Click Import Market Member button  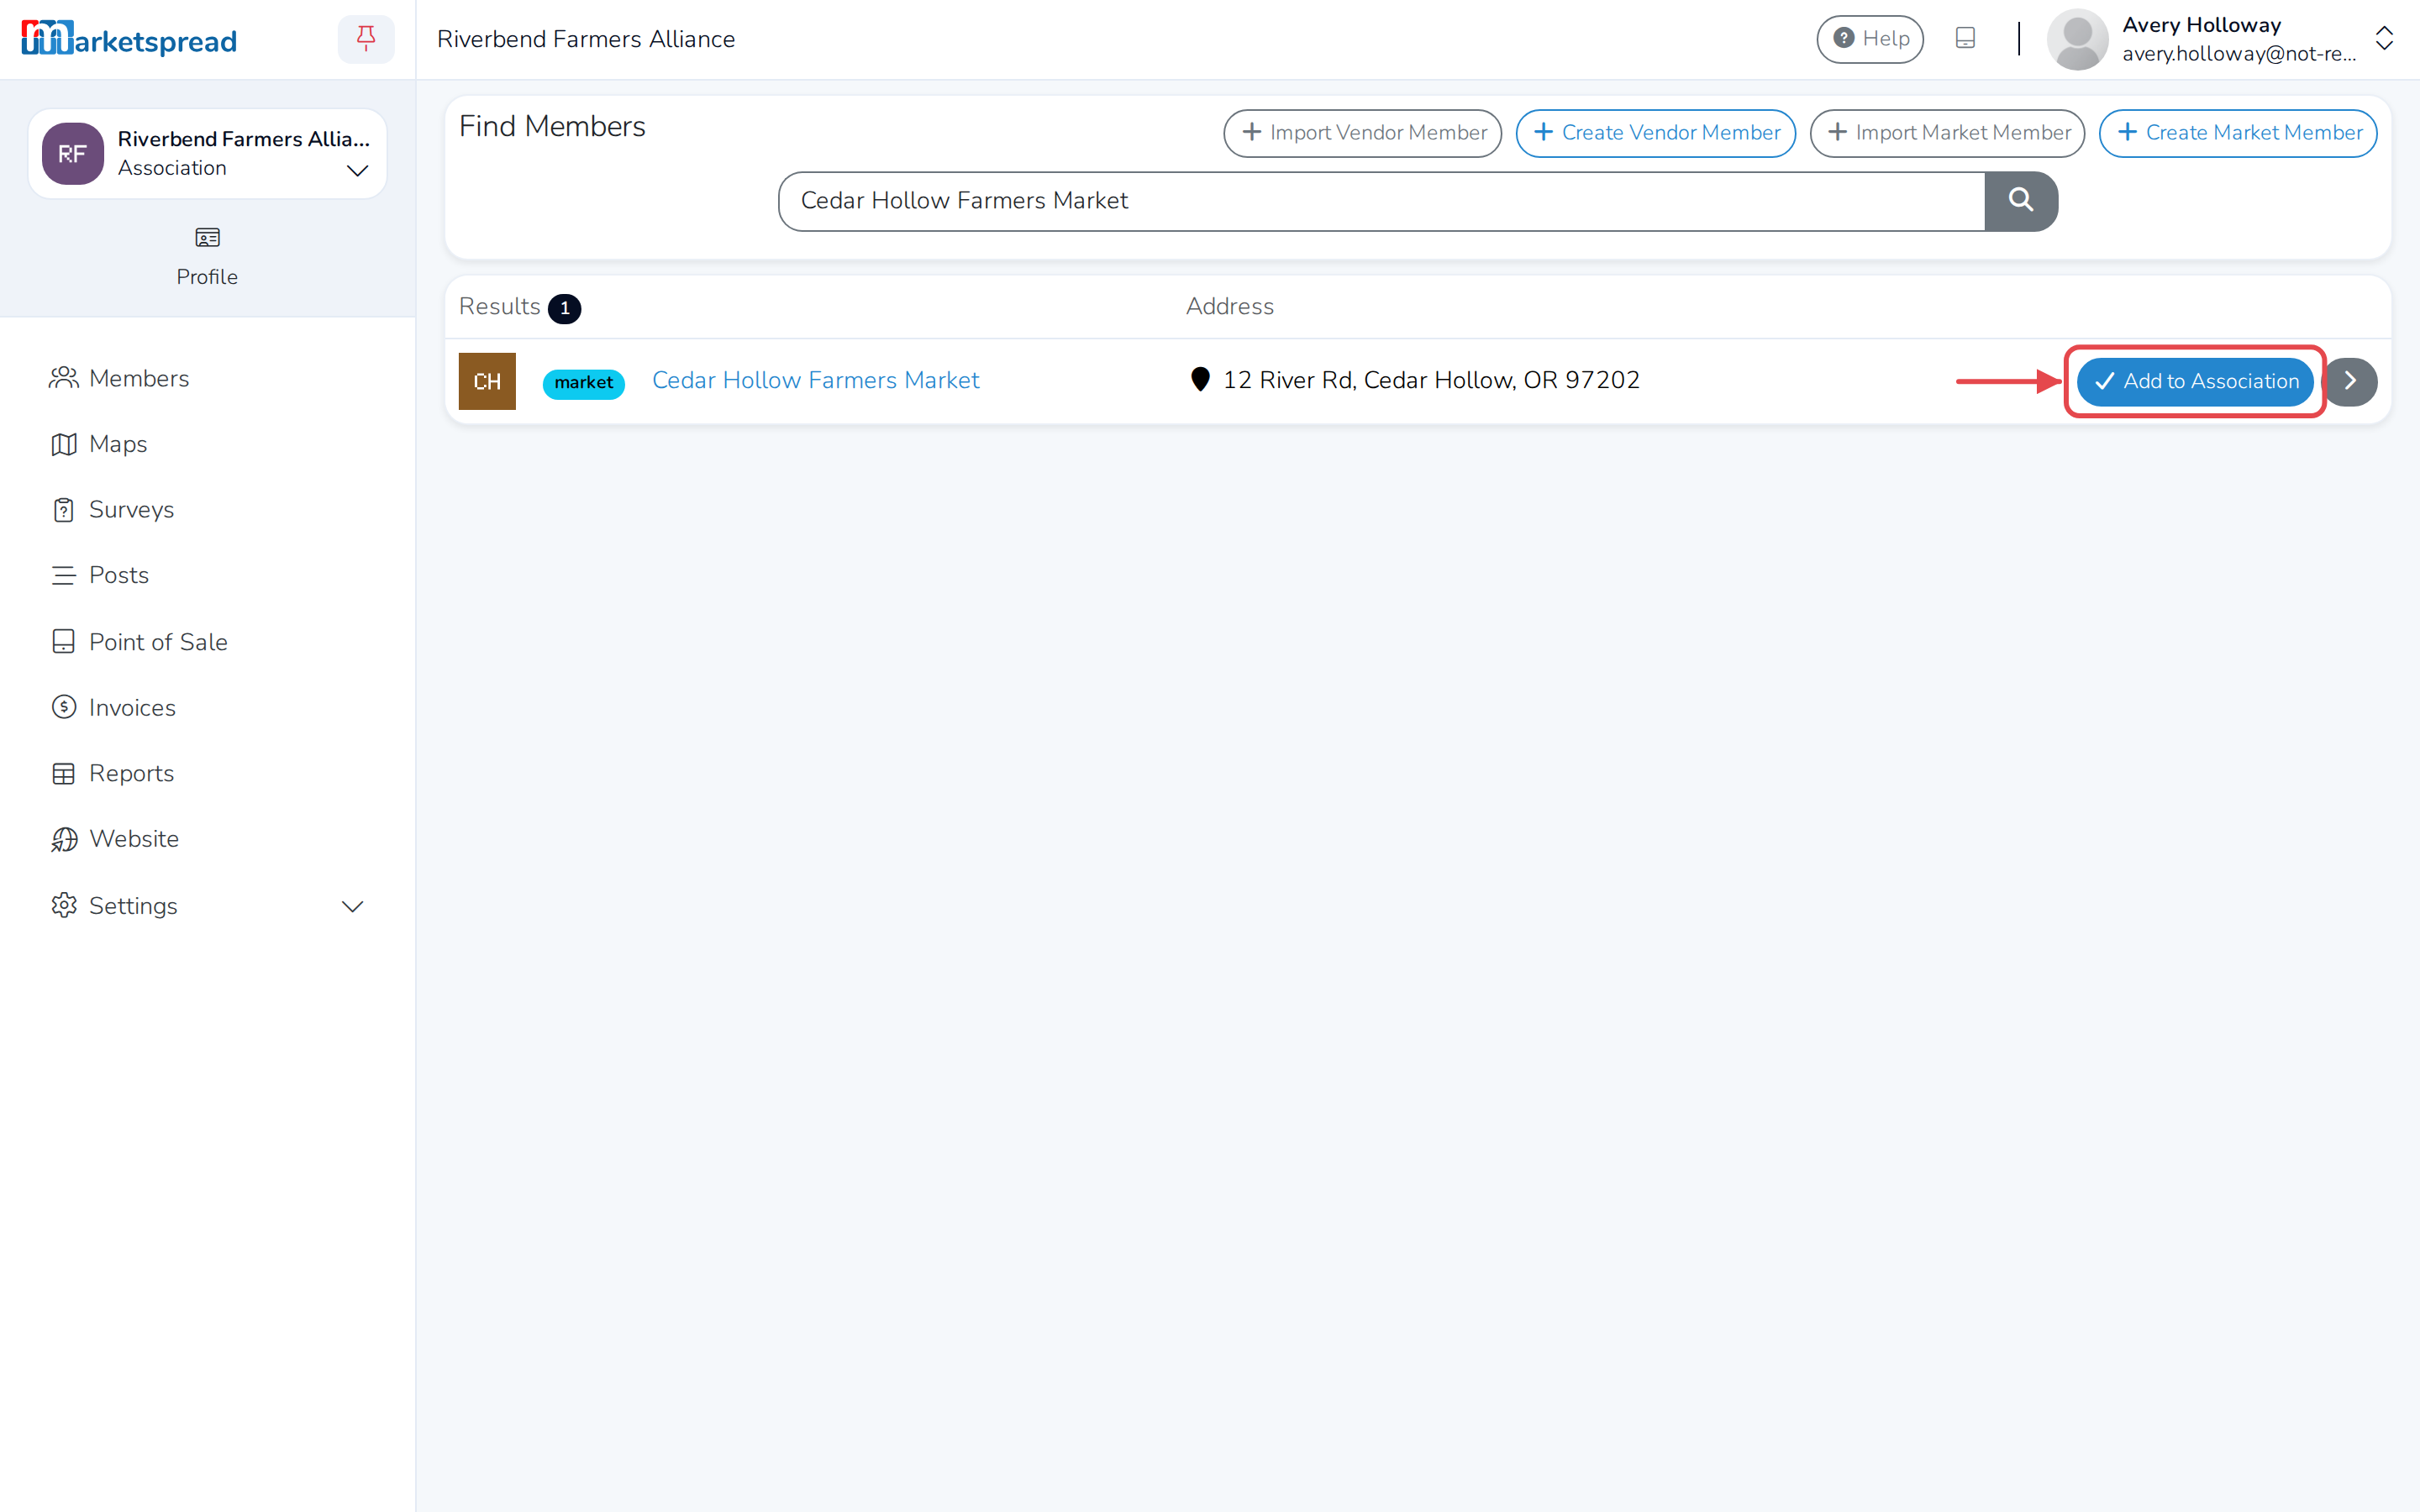(x=1947, y=133)
